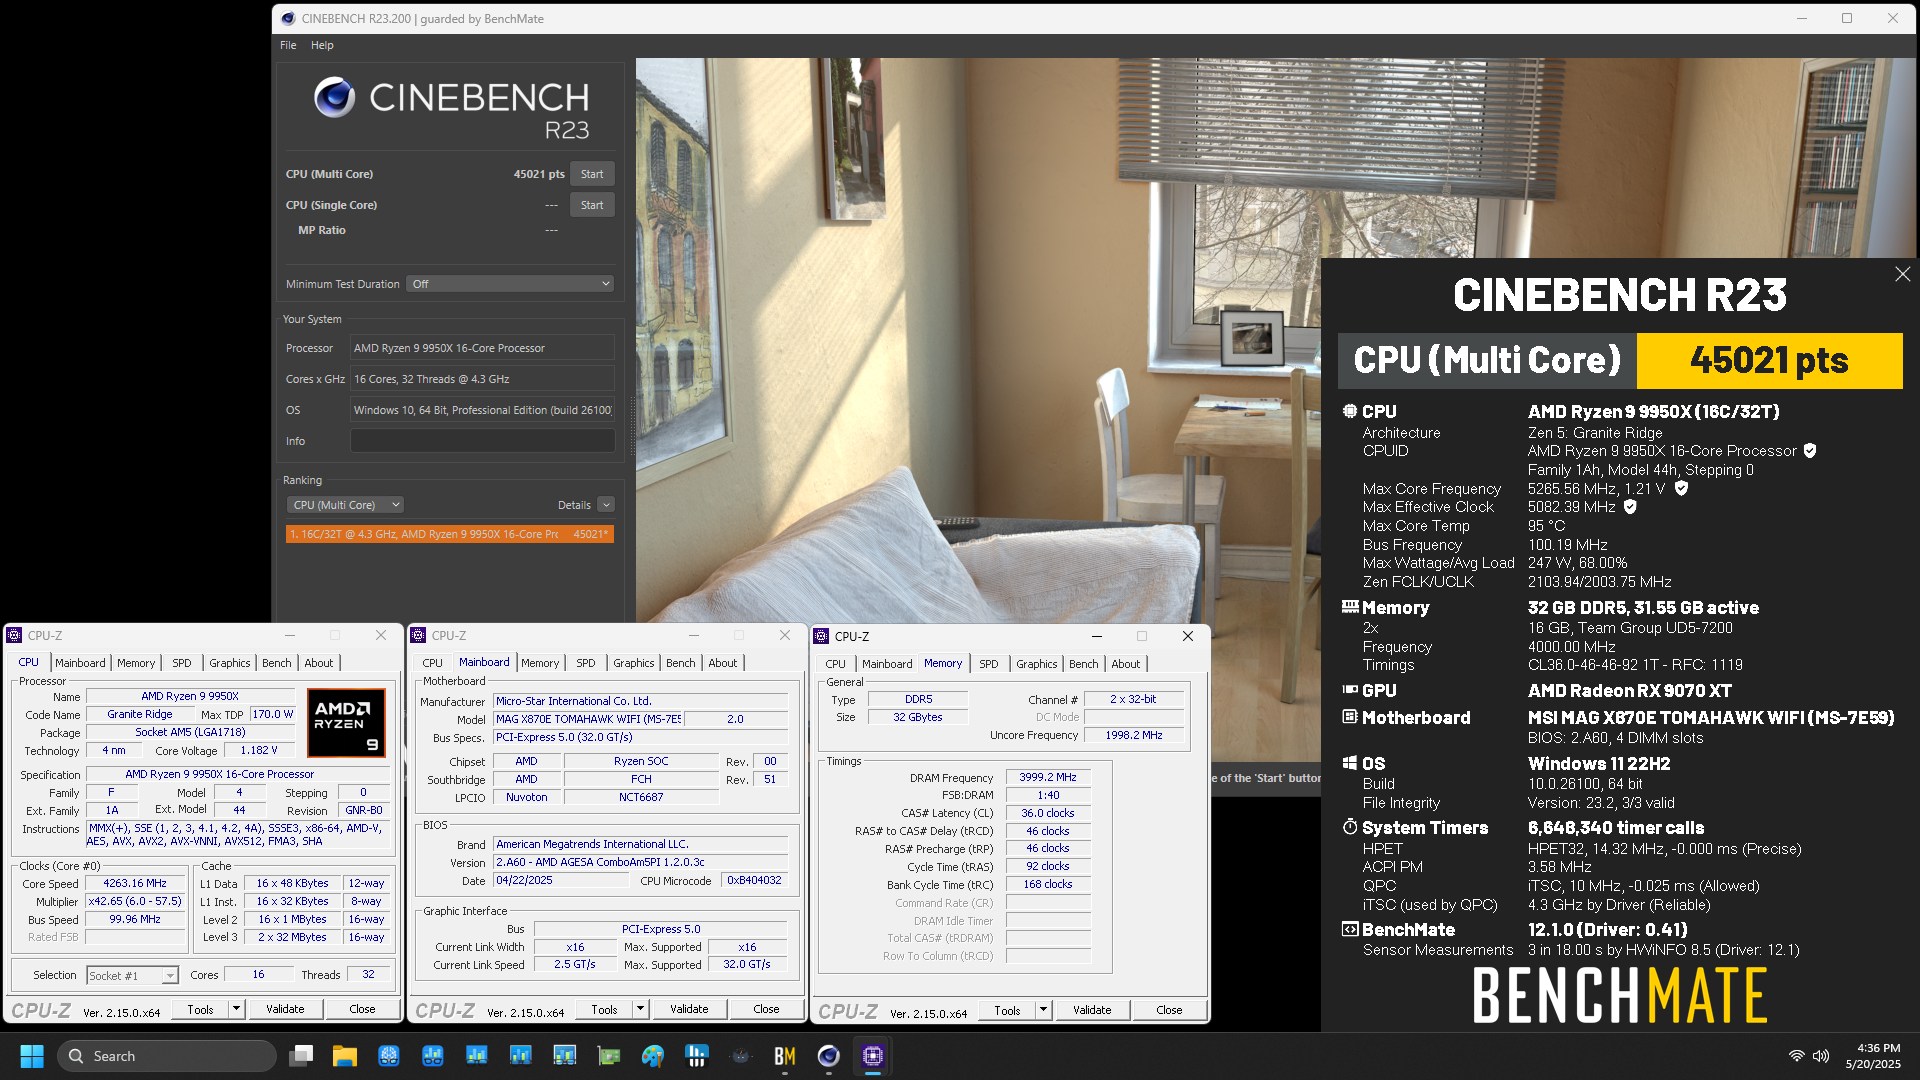The height and width of the screenshot is (1080, 1920).
Task: Open Tools dropdown arrow in CPU-Z Memory window
Action: [1043, 1010]
